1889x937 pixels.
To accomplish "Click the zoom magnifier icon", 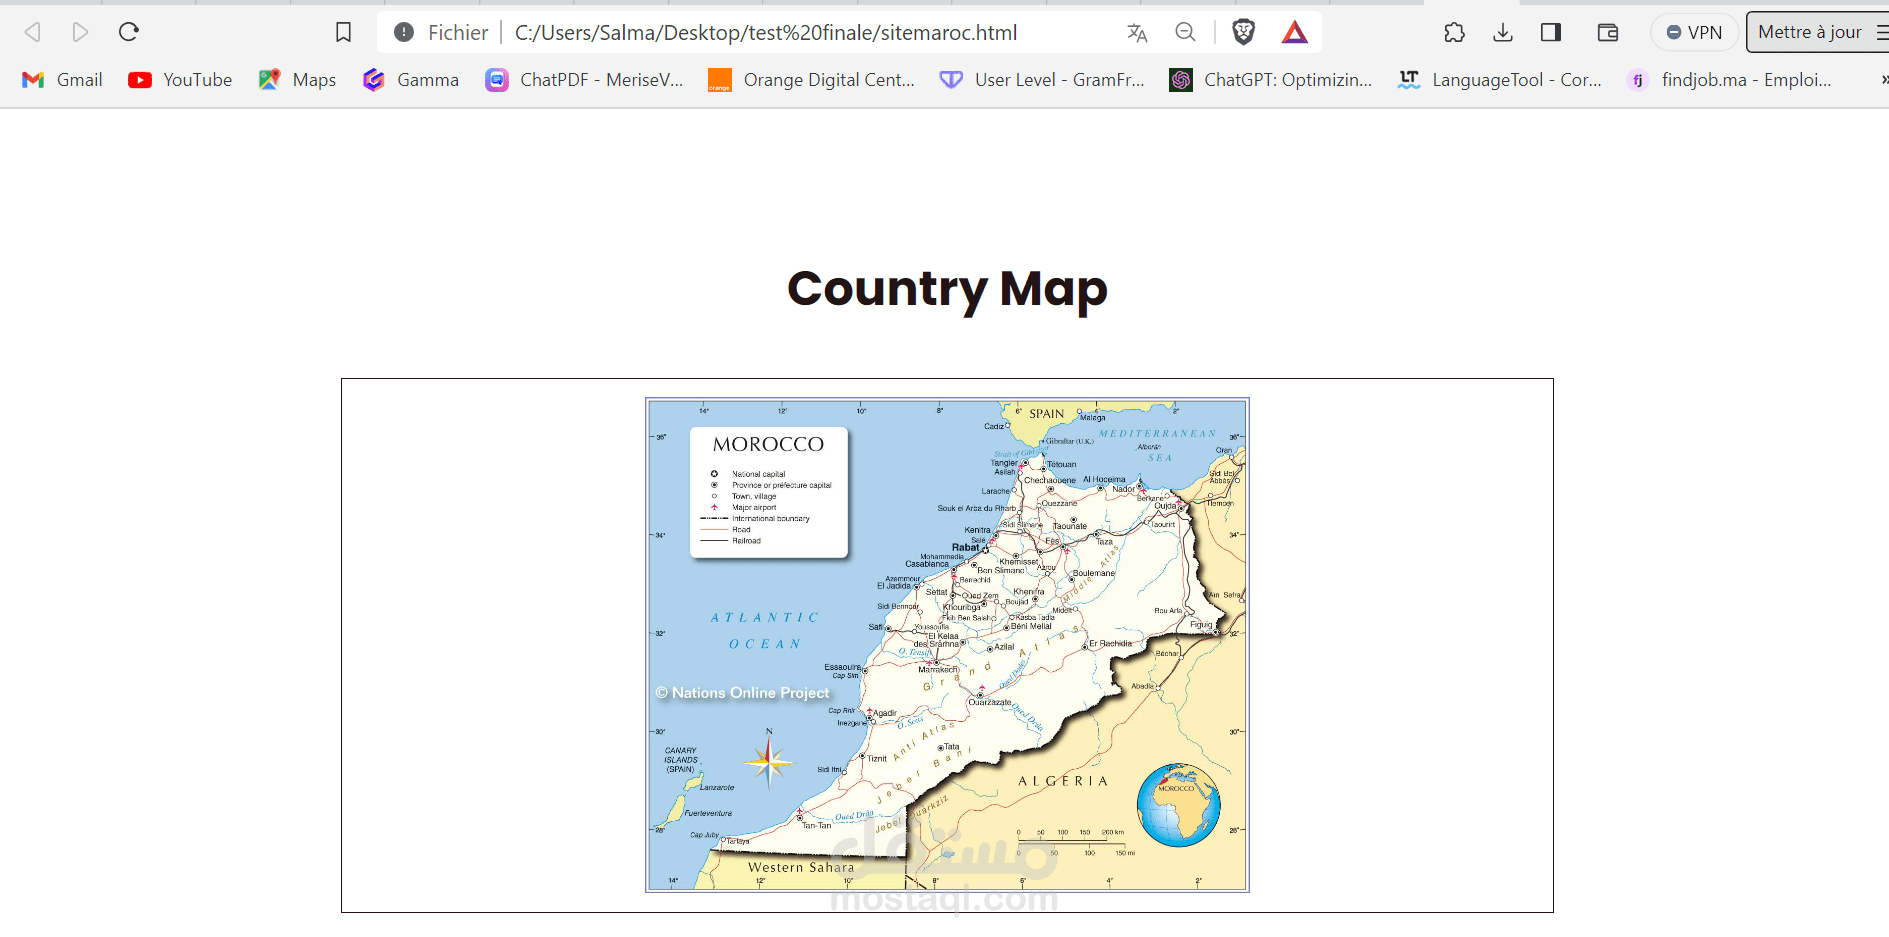I will coord(1185,32).
